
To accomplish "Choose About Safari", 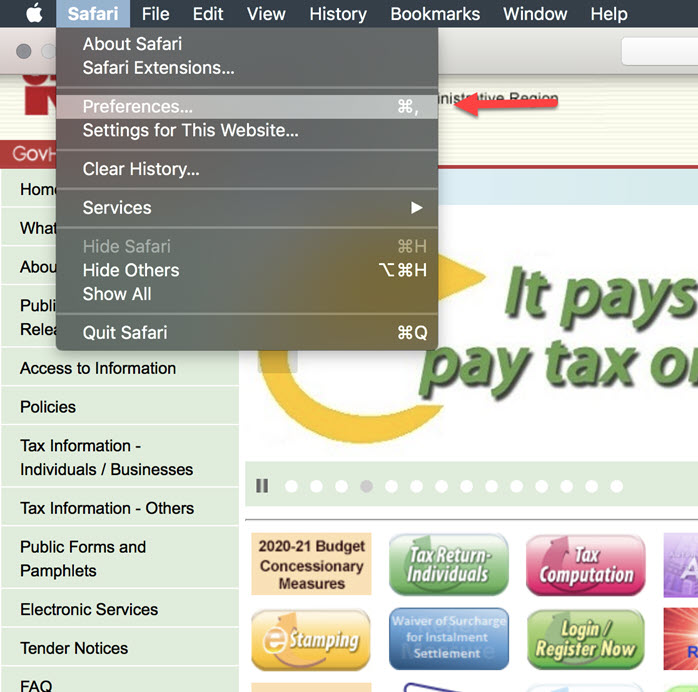I will point(247,44).
